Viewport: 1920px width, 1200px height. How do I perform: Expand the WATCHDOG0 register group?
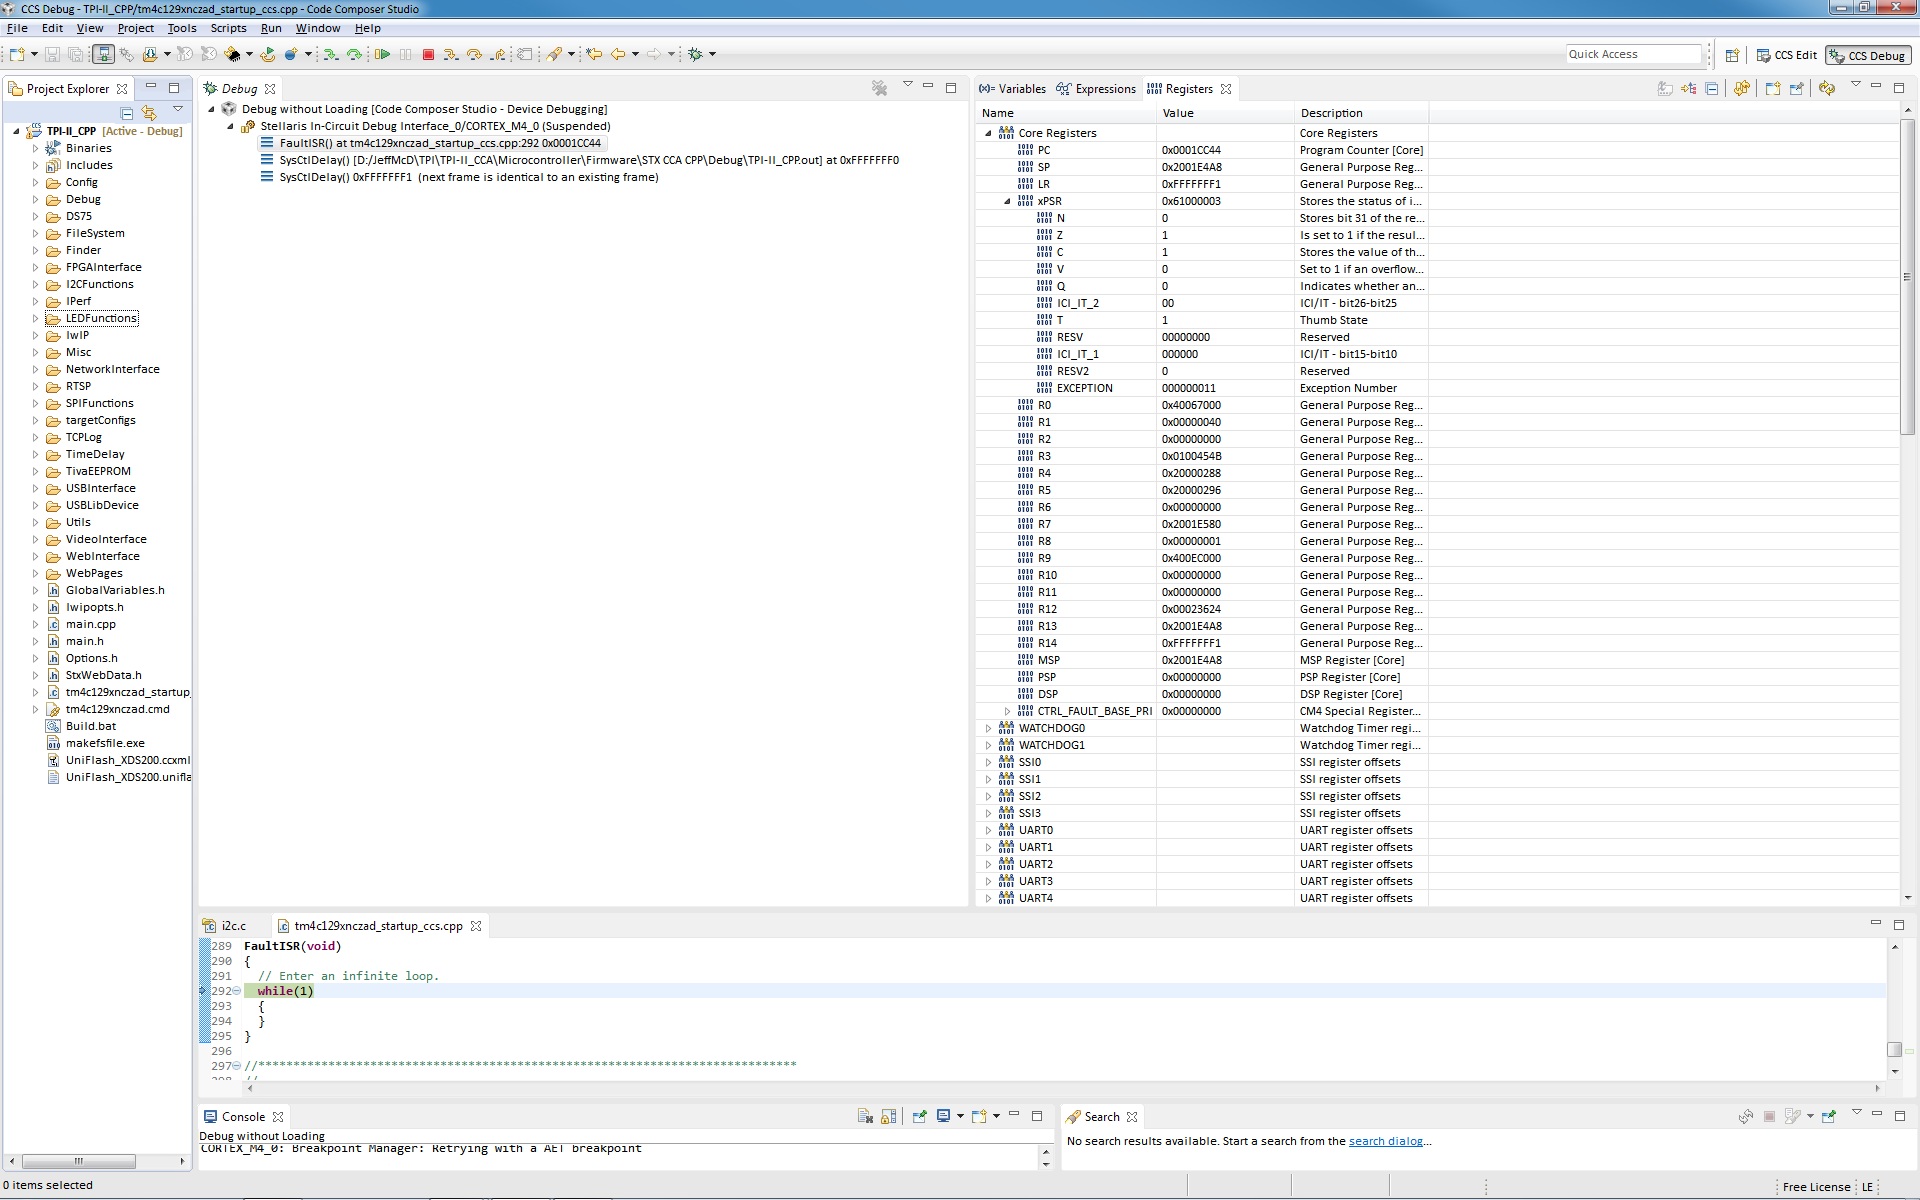tap(989, 728)
